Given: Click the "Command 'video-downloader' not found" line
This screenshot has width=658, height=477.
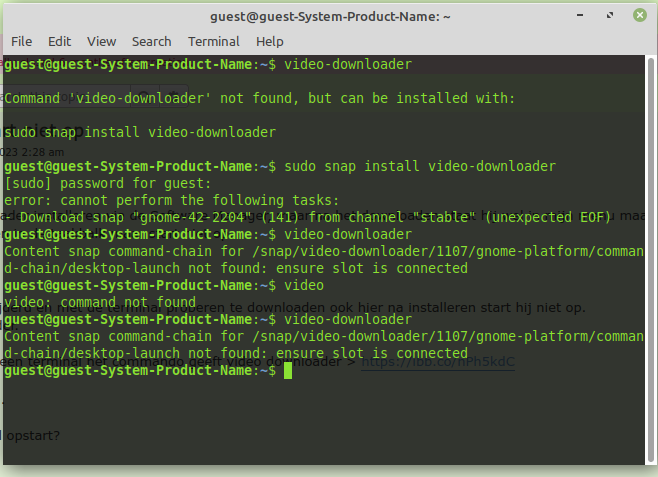Looking at the screenshot, I should (259, 98).
